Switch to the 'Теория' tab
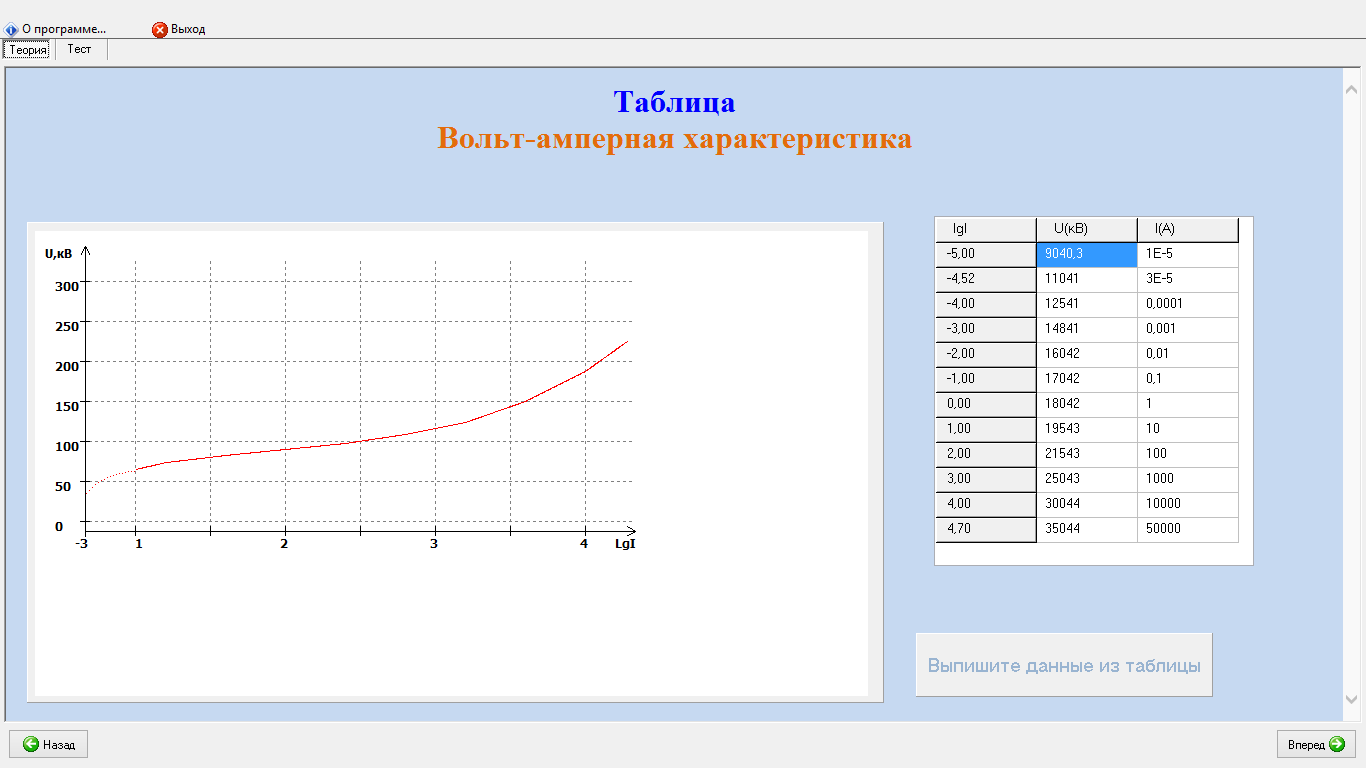Image resolution: width=1366 pixels, height=768 pixels. click(29, 49)
